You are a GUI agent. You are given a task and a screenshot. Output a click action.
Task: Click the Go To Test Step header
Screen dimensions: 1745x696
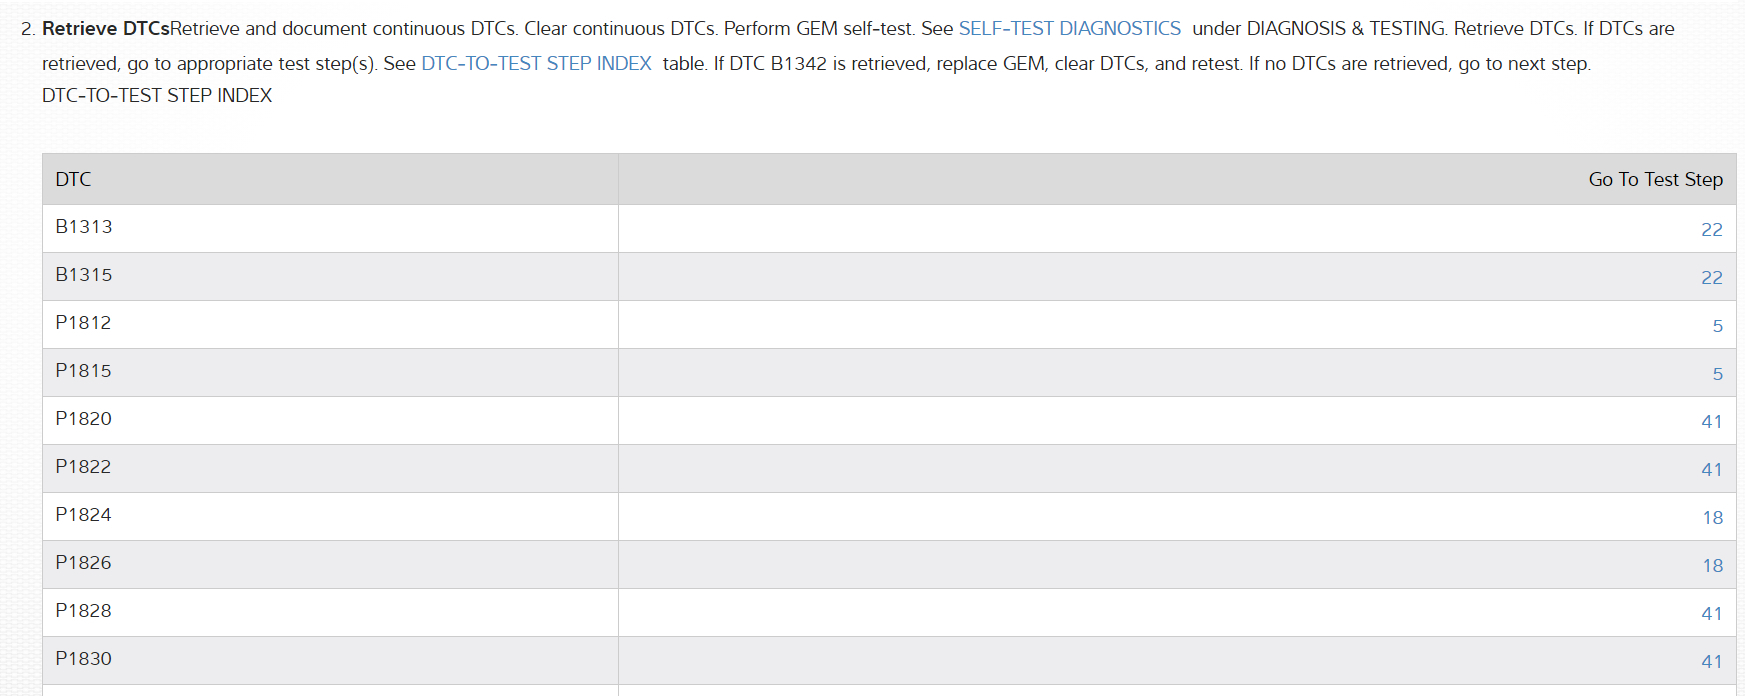[x=1655, y=180]
